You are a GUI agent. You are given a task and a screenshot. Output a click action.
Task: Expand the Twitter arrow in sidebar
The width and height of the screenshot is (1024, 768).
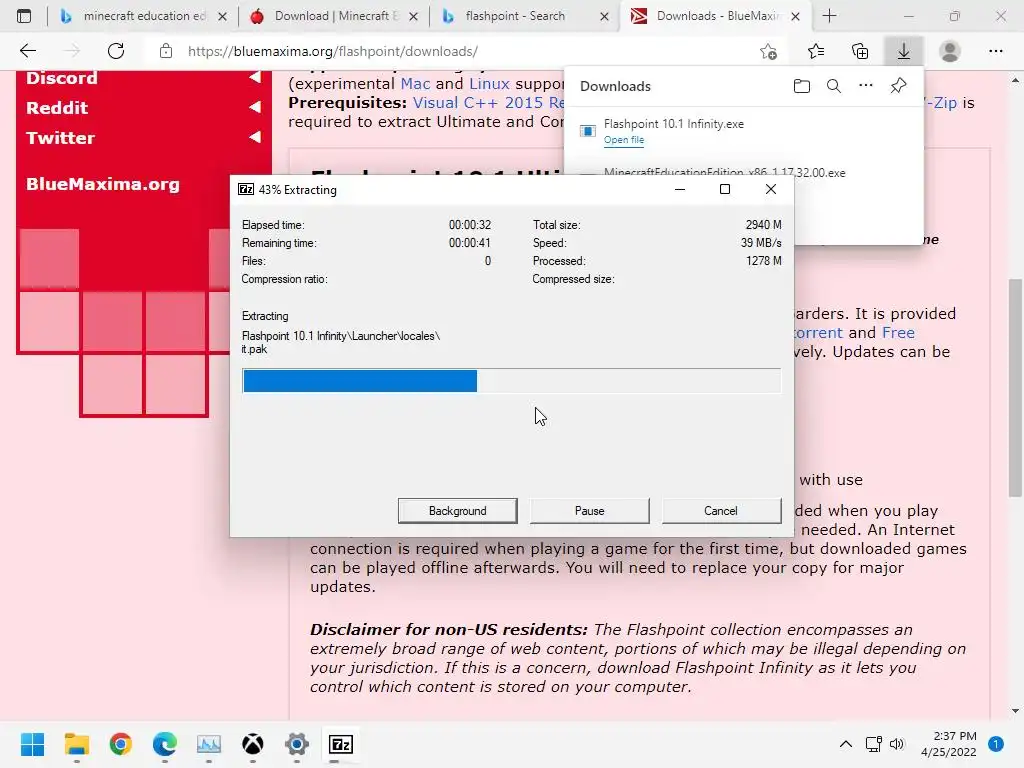(255, 136)
